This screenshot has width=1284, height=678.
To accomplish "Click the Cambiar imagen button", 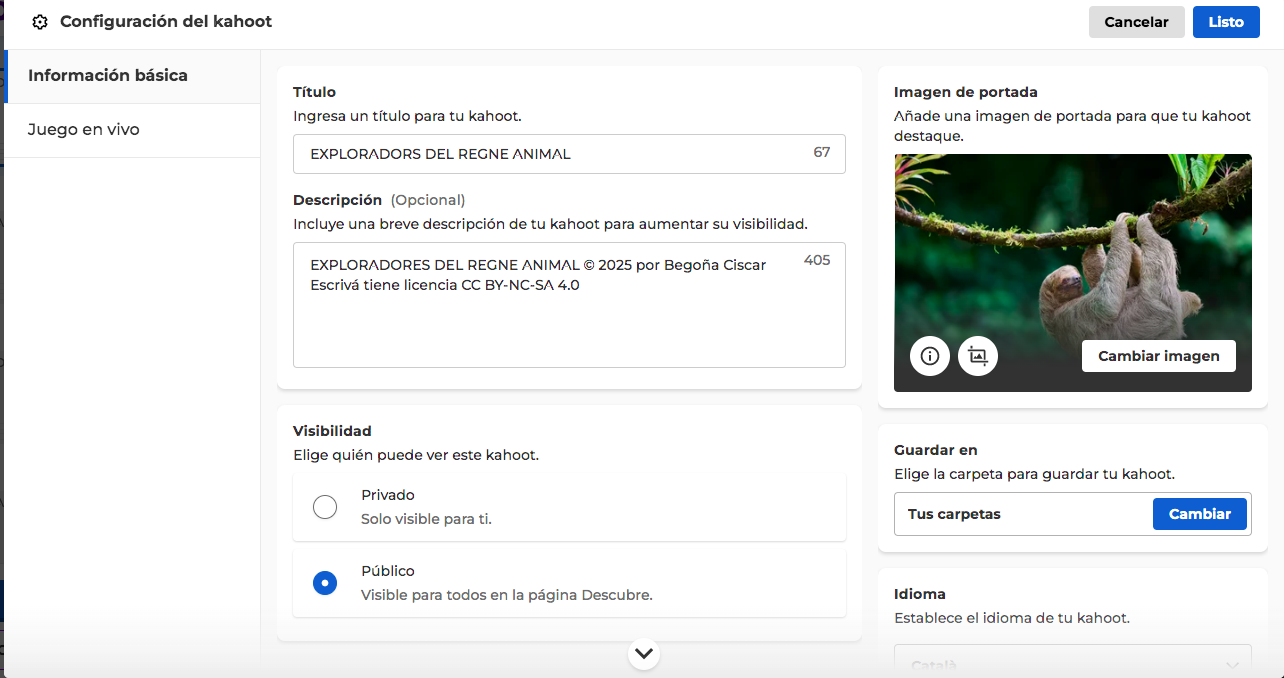I will [1158, 356].
